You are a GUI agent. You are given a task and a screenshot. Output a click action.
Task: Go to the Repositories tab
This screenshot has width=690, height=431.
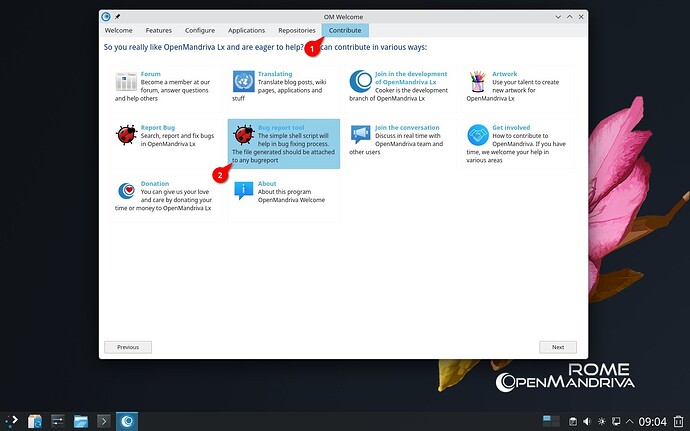click(297, 30)
